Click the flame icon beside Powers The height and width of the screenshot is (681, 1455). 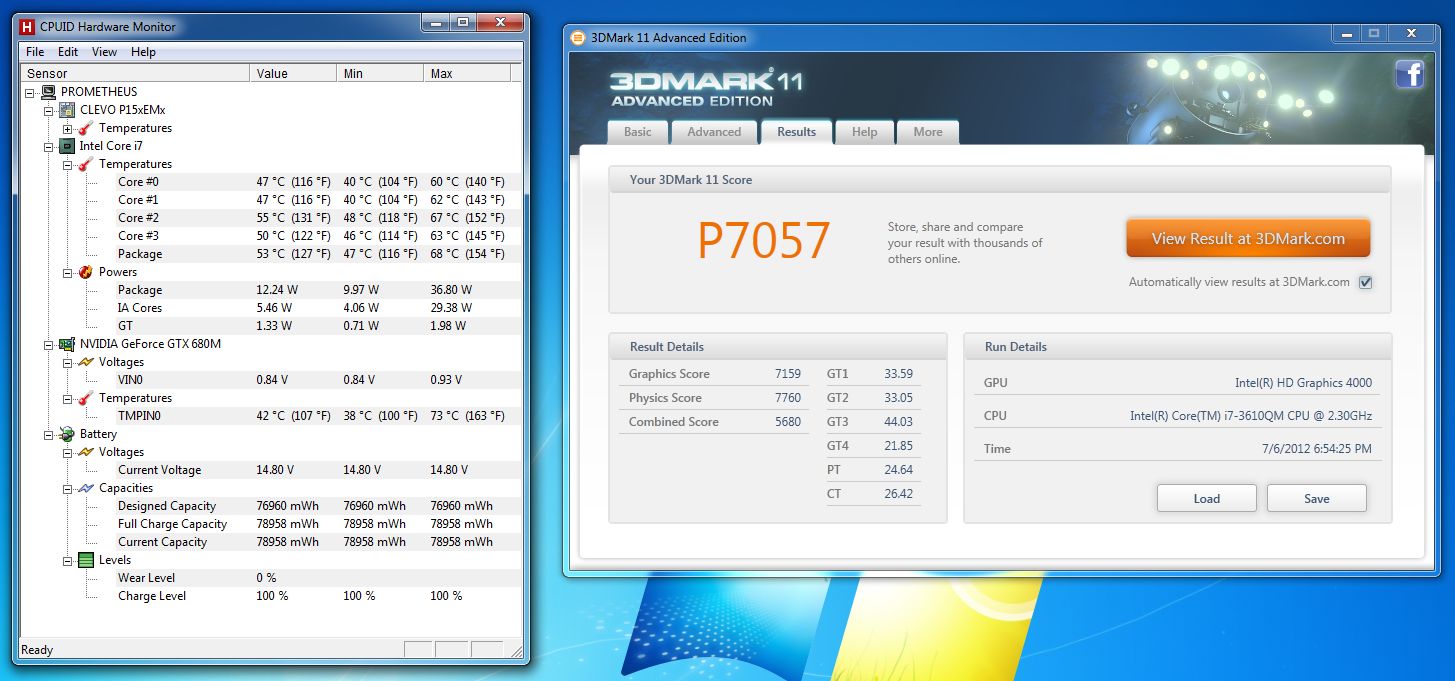pos(86,272)
